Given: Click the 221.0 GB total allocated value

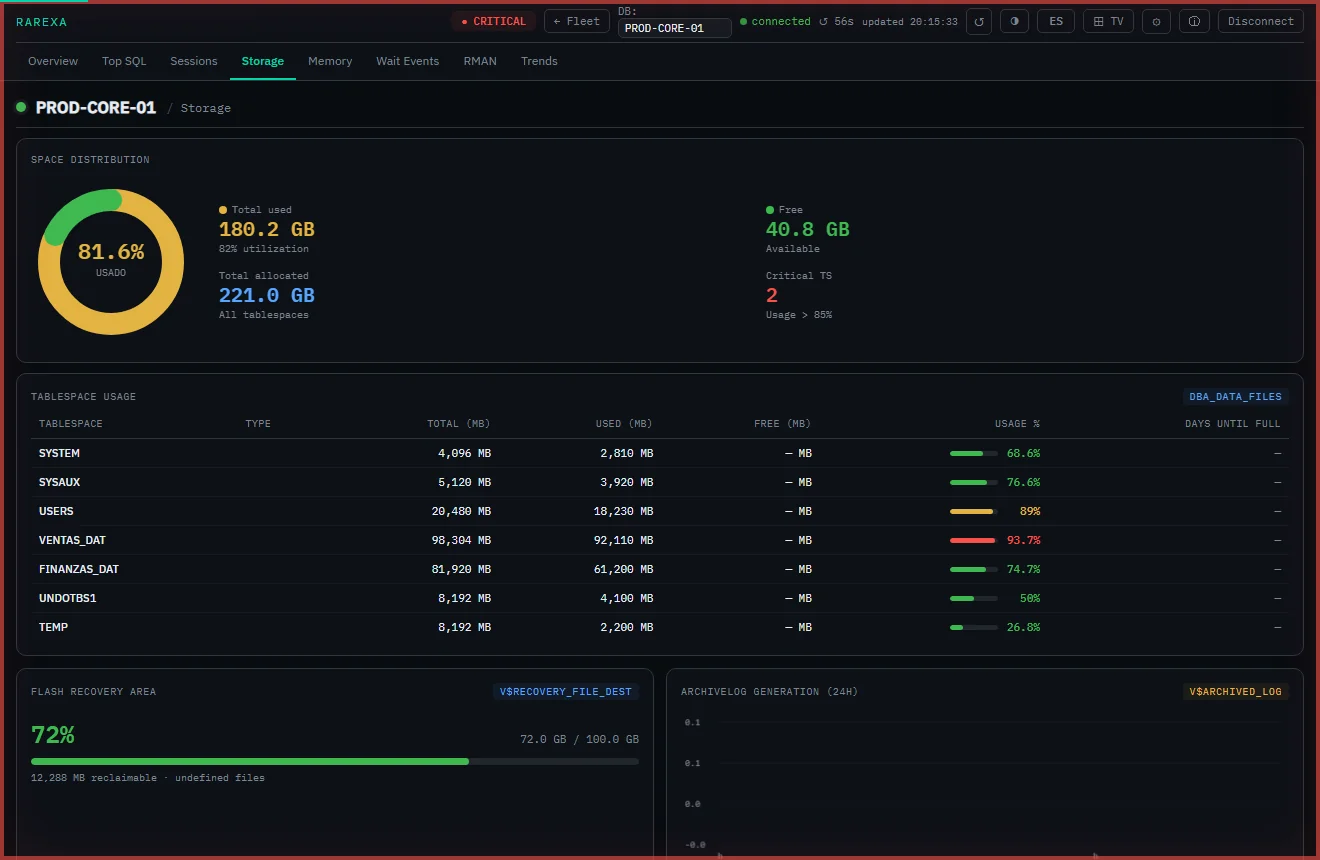Looking at the screenshot, I should 267,295.
